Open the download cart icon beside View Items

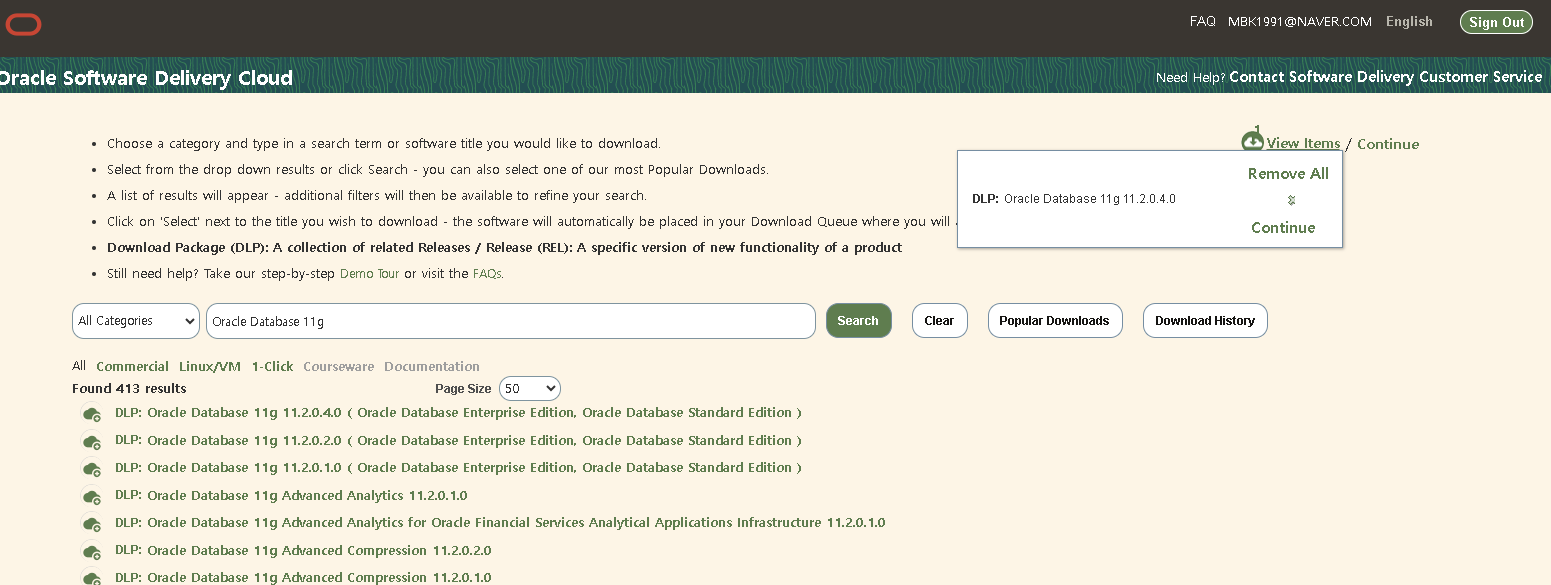[1252, 141]
